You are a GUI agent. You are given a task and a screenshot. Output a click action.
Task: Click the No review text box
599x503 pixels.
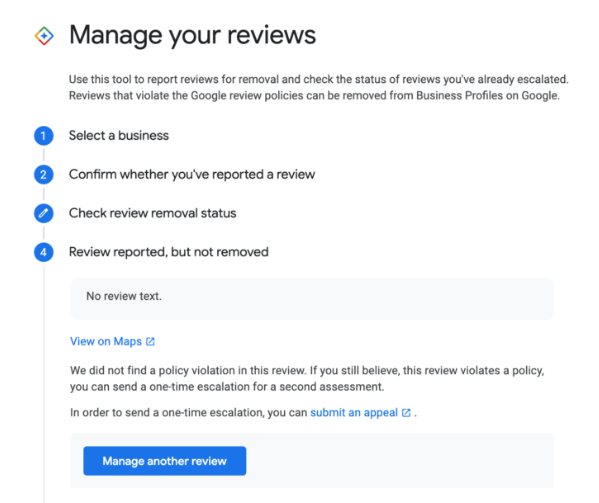click(312, 299)
